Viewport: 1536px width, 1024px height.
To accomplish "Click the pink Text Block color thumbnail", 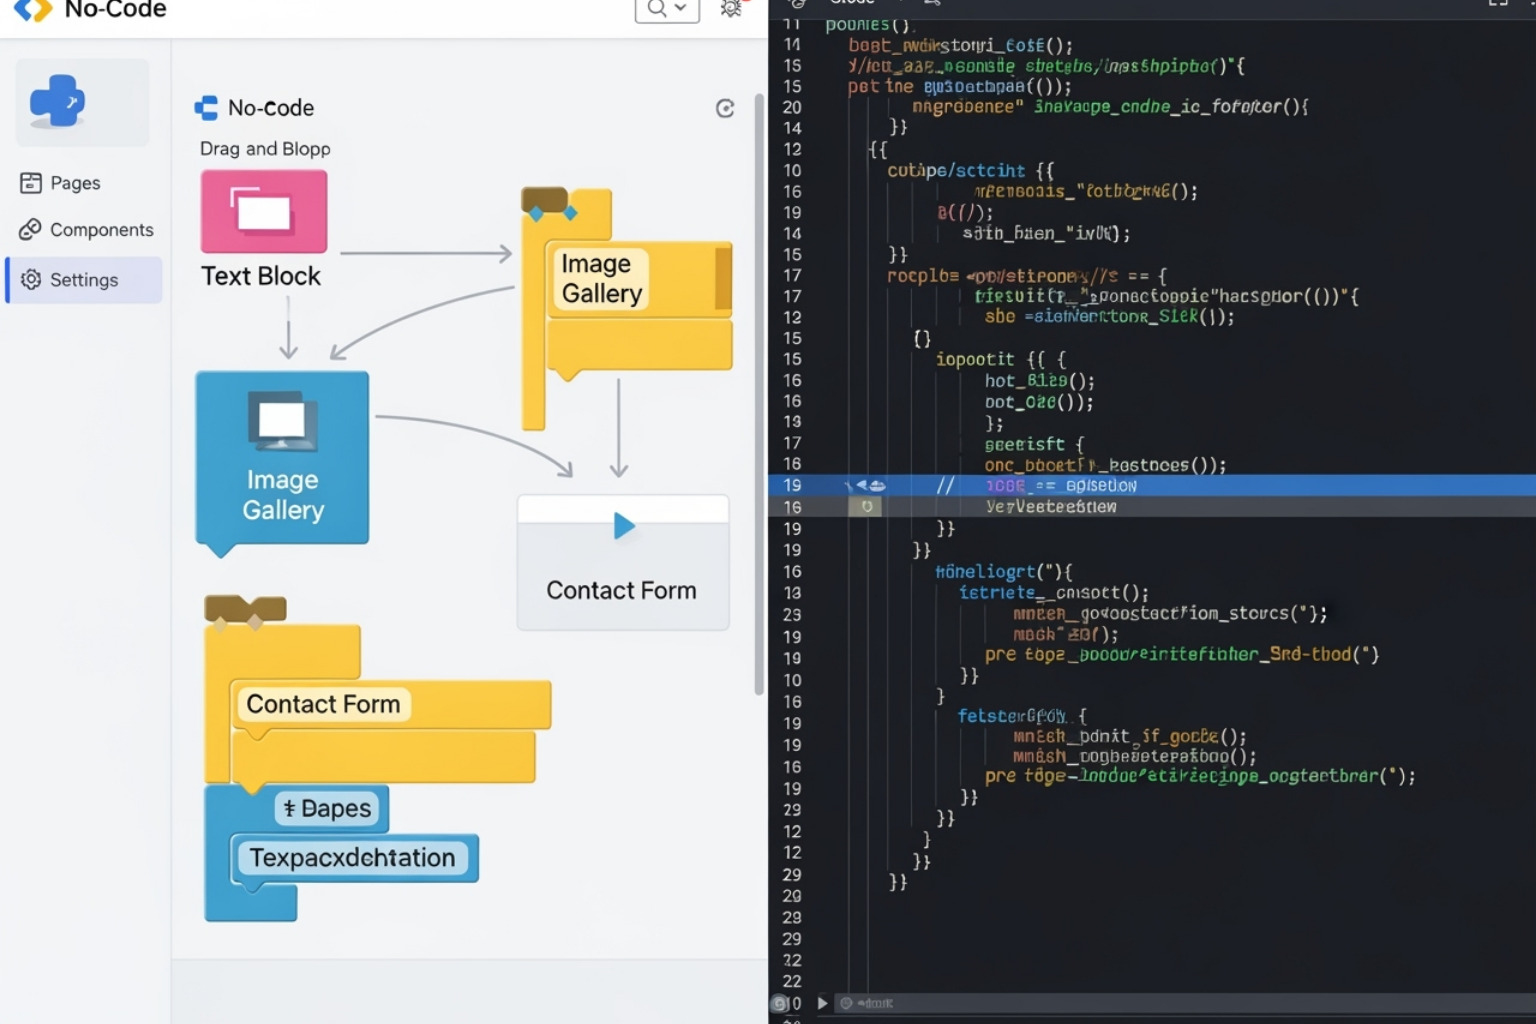I will [x=262, y=212].
